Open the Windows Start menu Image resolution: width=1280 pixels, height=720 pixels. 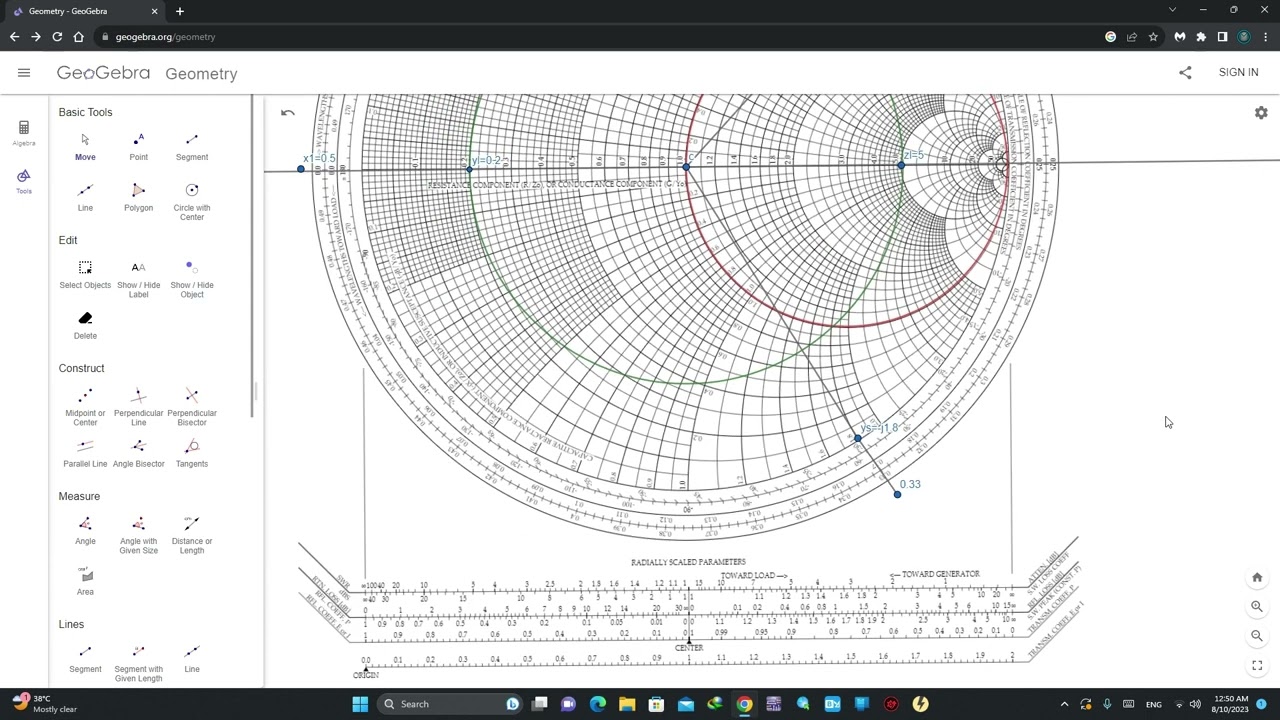tap(360, 704)
